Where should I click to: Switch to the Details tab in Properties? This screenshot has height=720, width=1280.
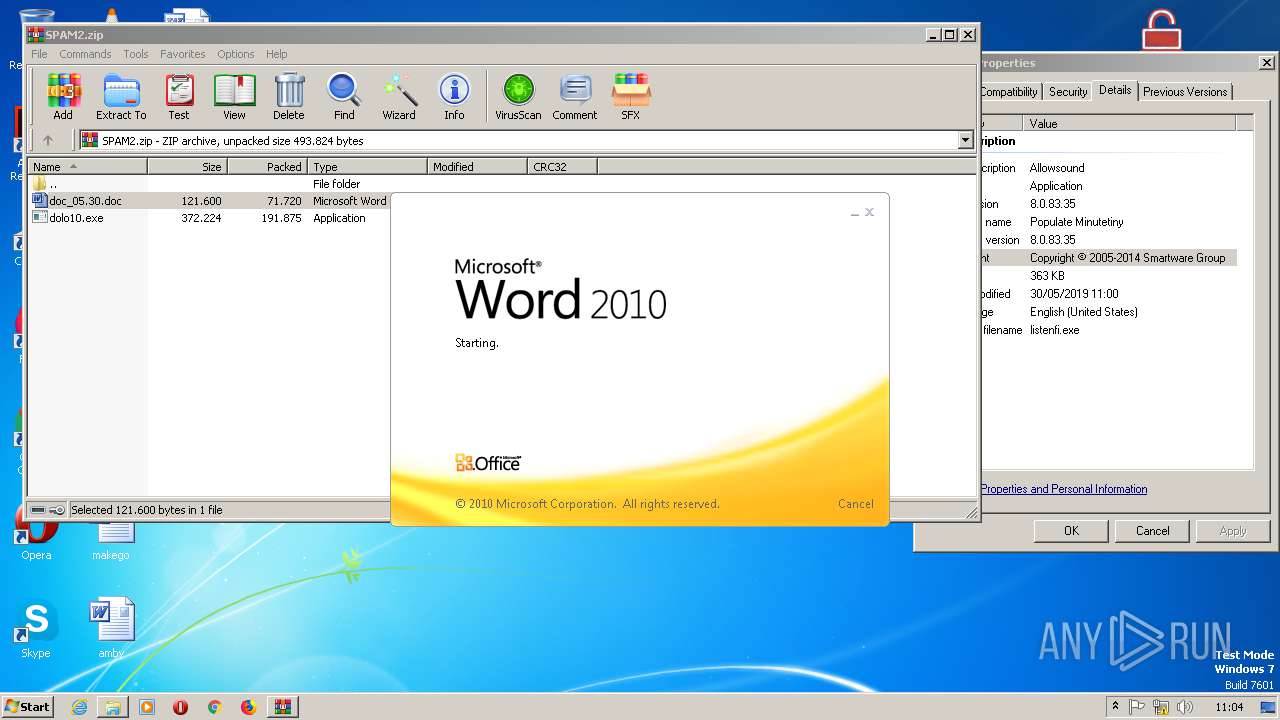coord(1115,90)
